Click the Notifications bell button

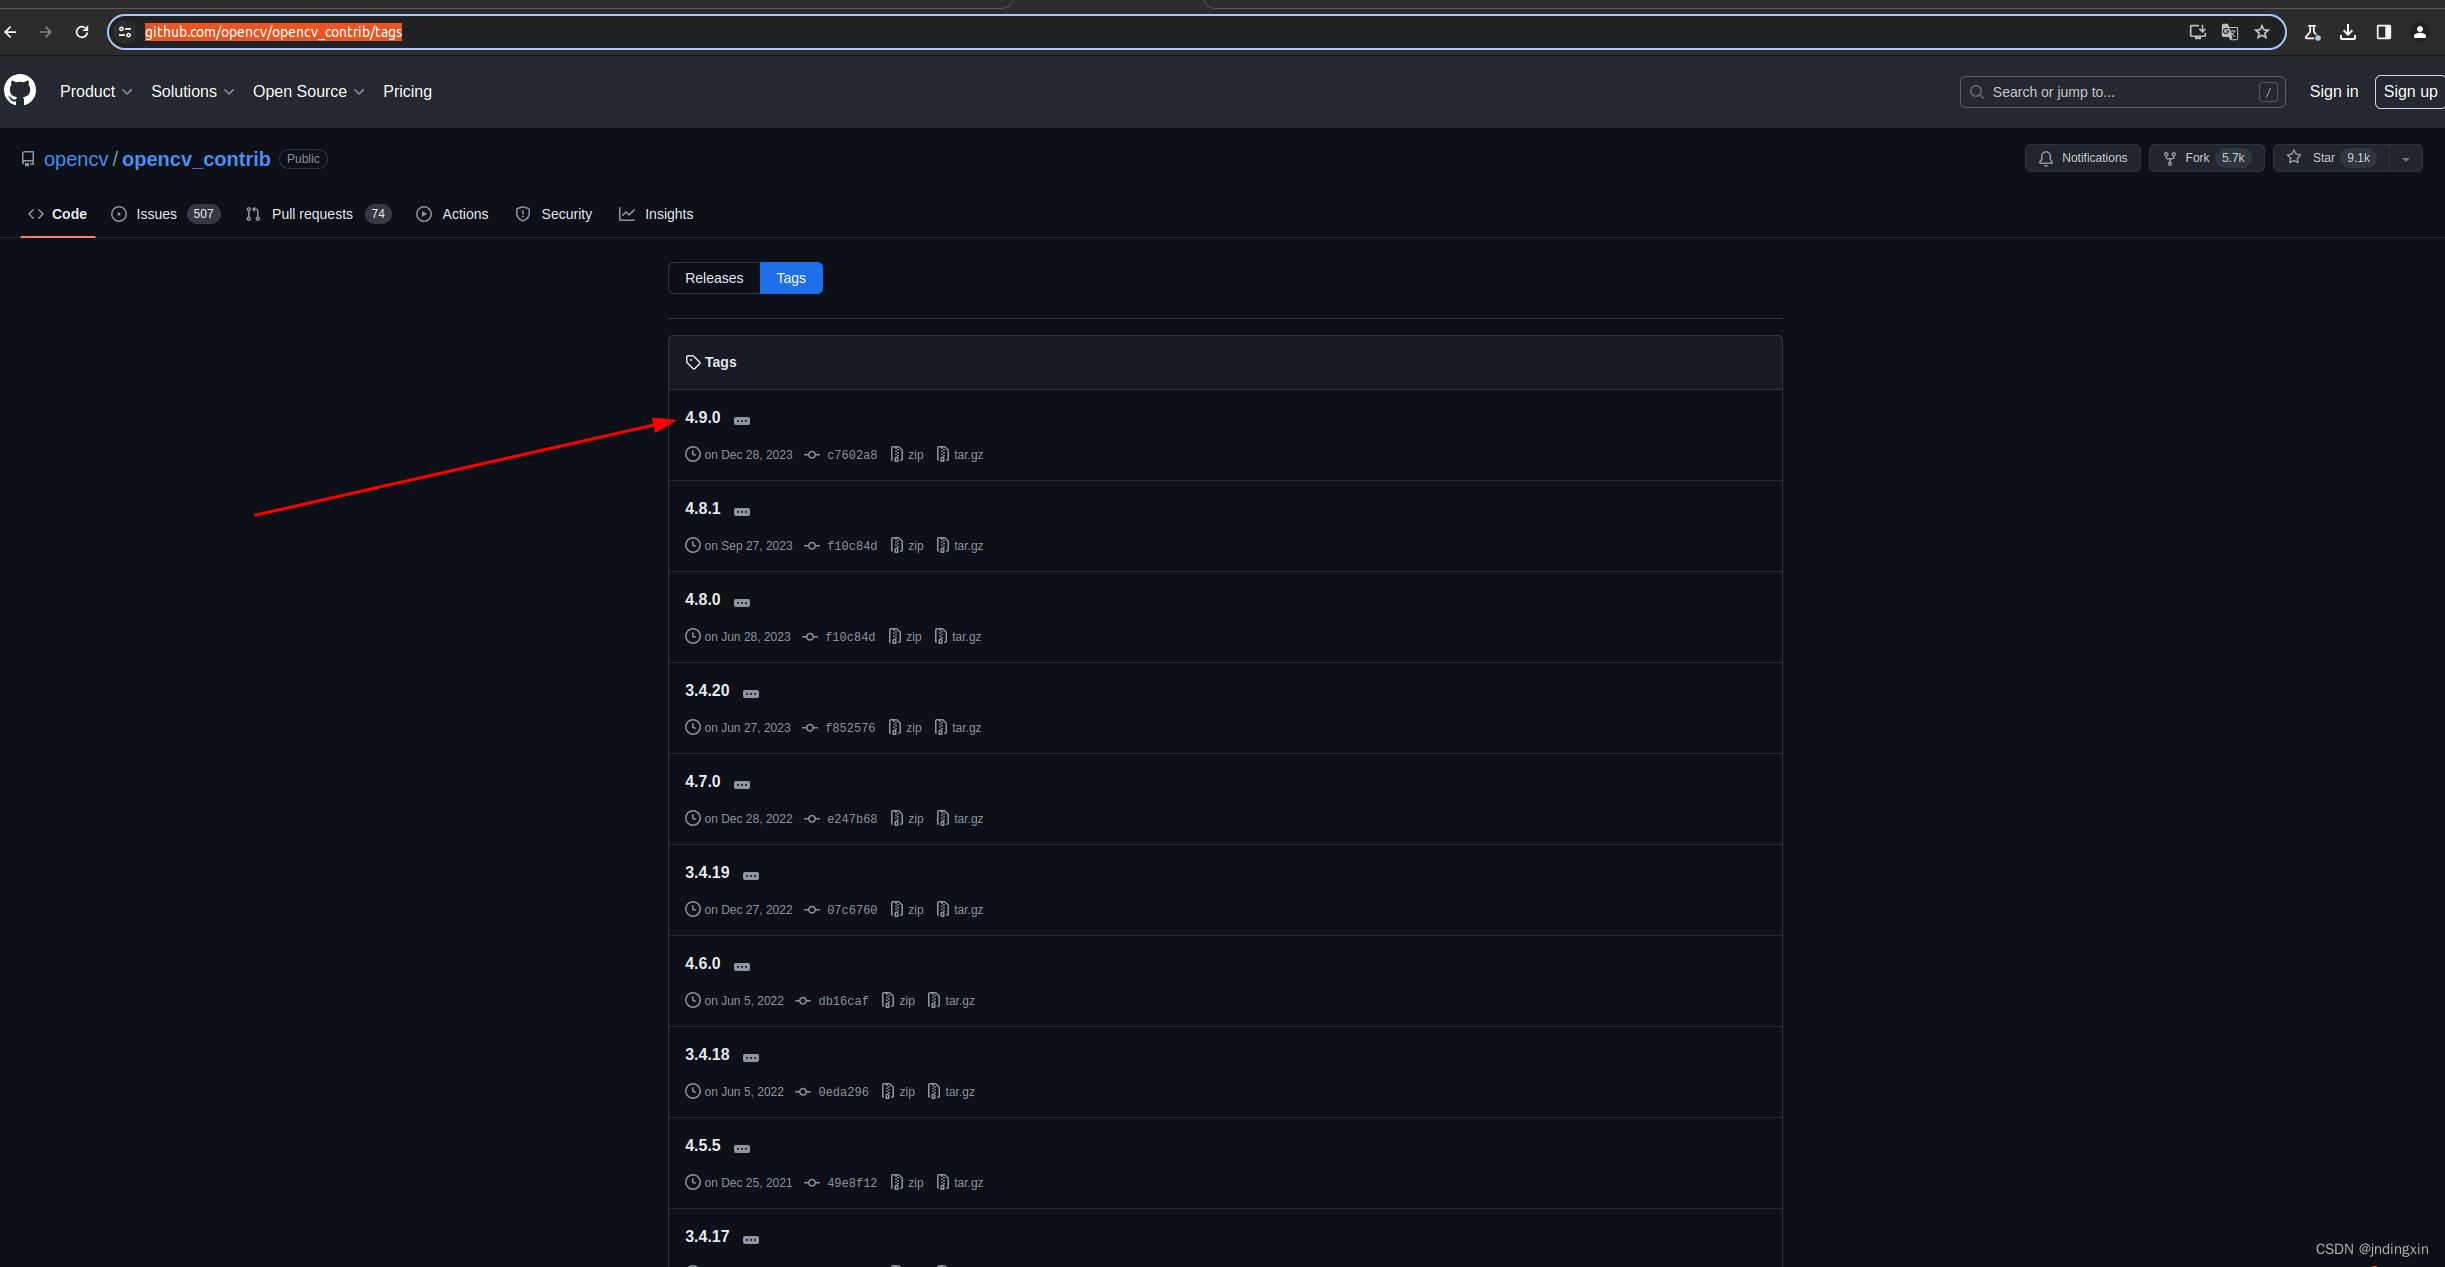2083,158
